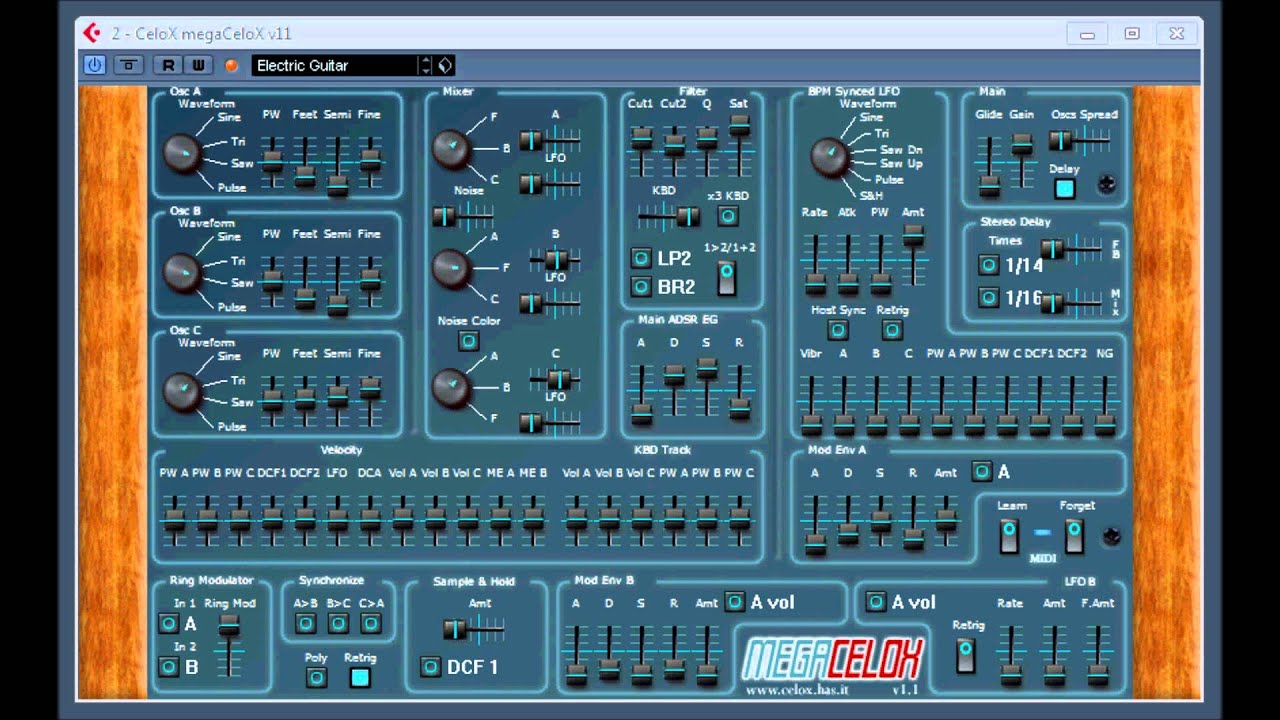Toggle the plugin power/bypass button
Screen dimensions: 1280x720
click(94, 65)
